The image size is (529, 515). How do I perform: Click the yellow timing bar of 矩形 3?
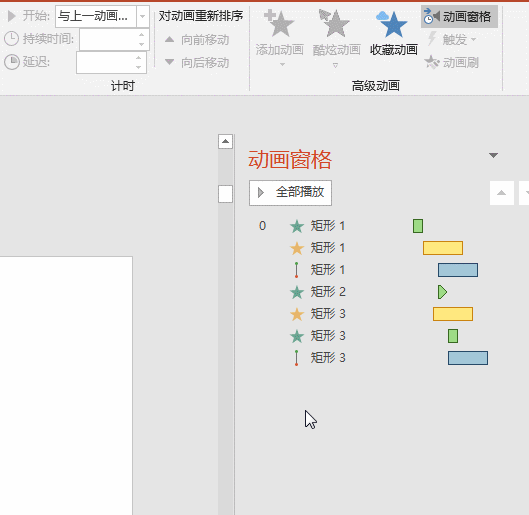click(453, 314)
